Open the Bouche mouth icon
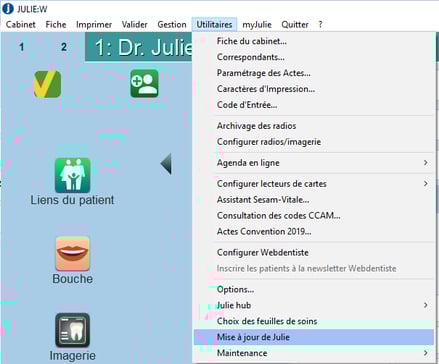Screen dimensions: 439x364 point(72,254)
